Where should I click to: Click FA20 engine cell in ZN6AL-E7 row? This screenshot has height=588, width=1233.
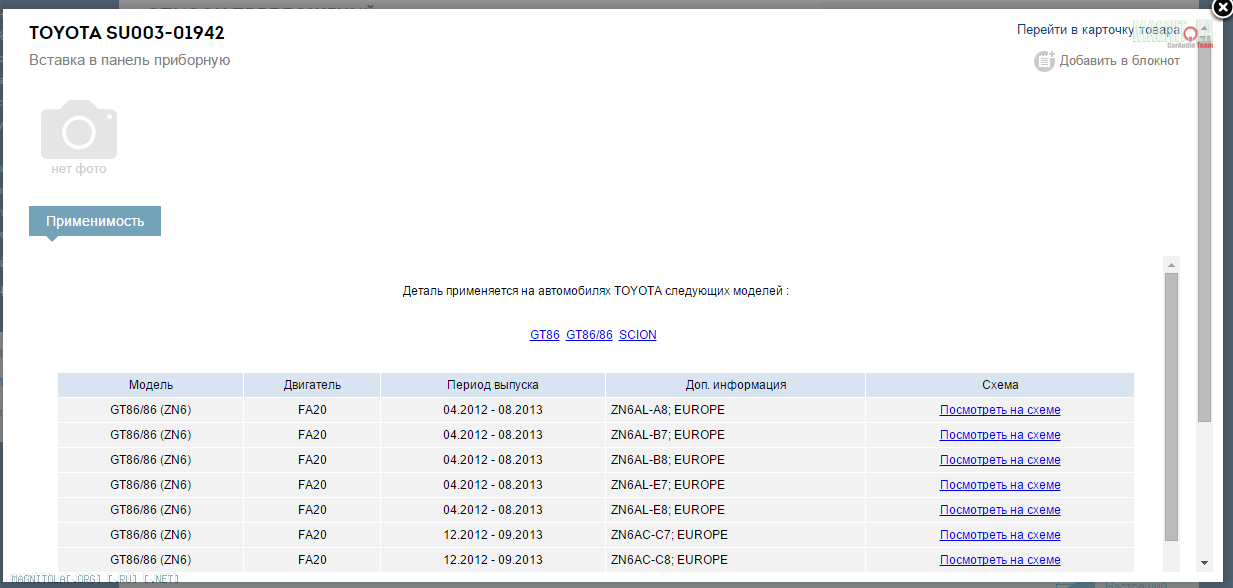(x=312, y=485)
